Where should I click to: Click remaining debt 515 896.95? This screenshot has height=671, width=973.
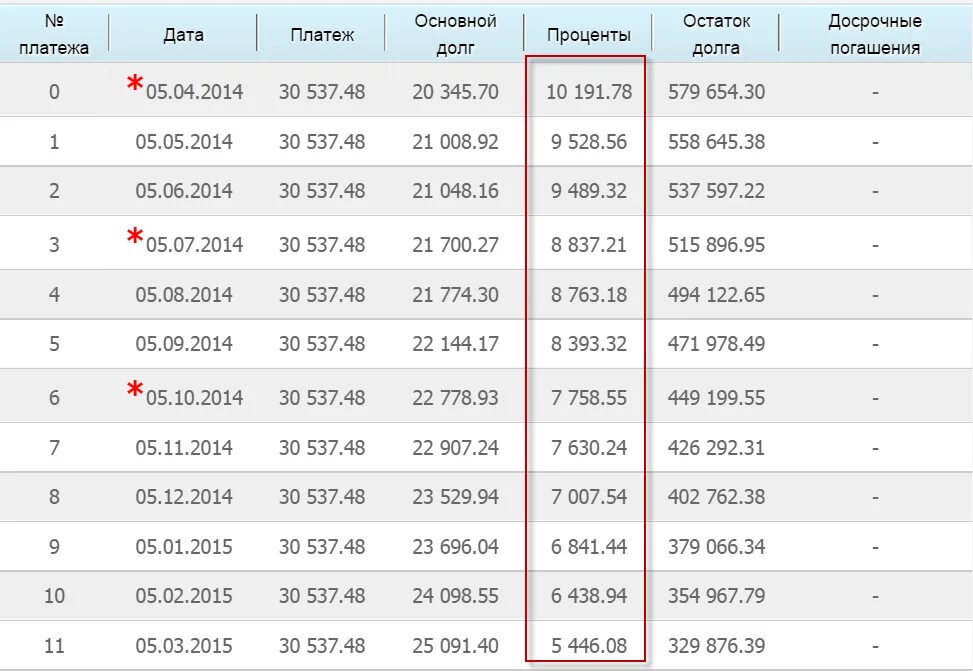[717, 245]
